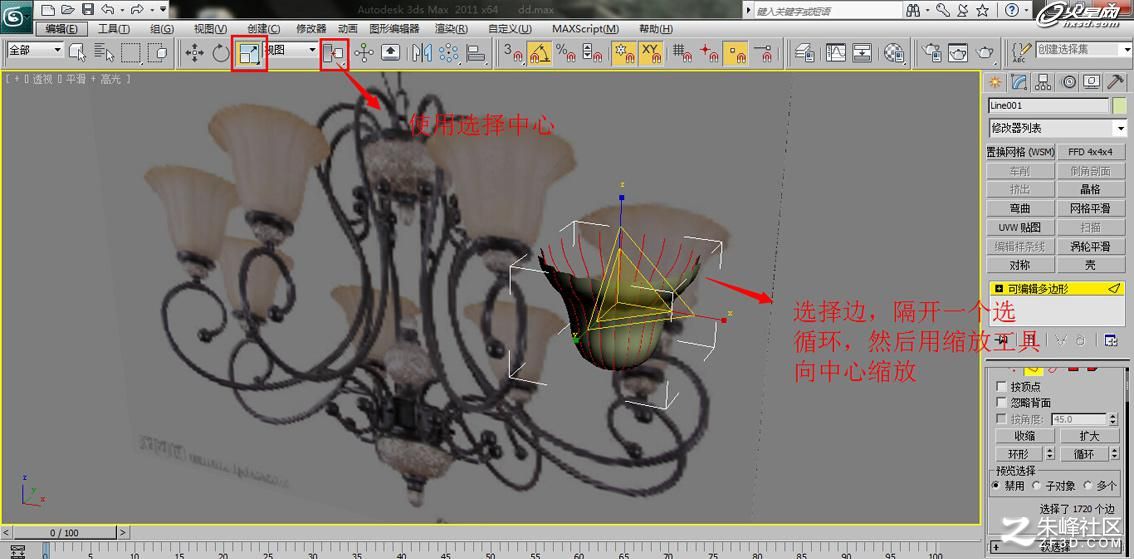Apply the 网格平滑 modifier button
Viewport: 1134px width, 559px height.
(1090, 208)
